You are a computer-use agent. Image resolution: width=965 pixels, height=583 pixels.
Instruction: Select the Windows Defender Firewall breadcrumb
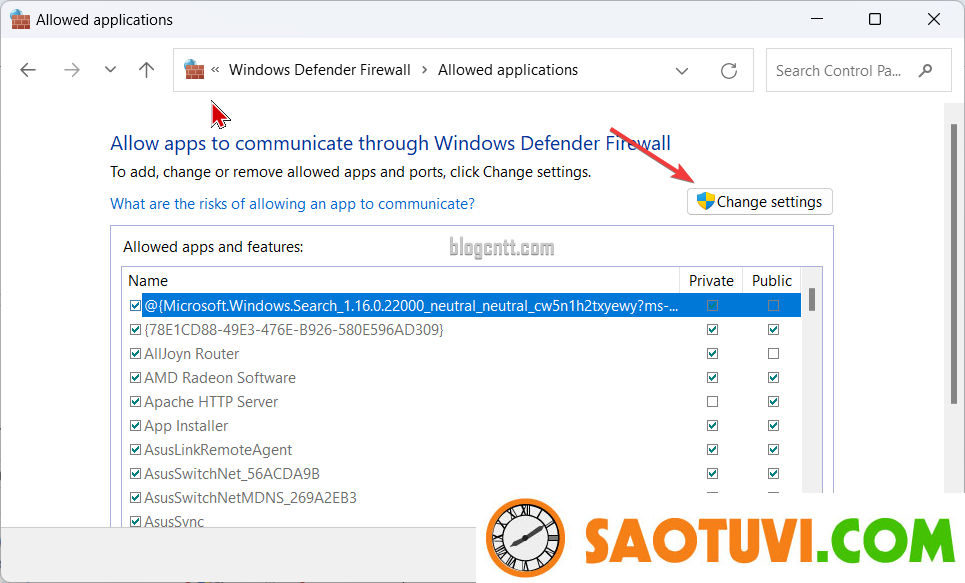[319, 70]
